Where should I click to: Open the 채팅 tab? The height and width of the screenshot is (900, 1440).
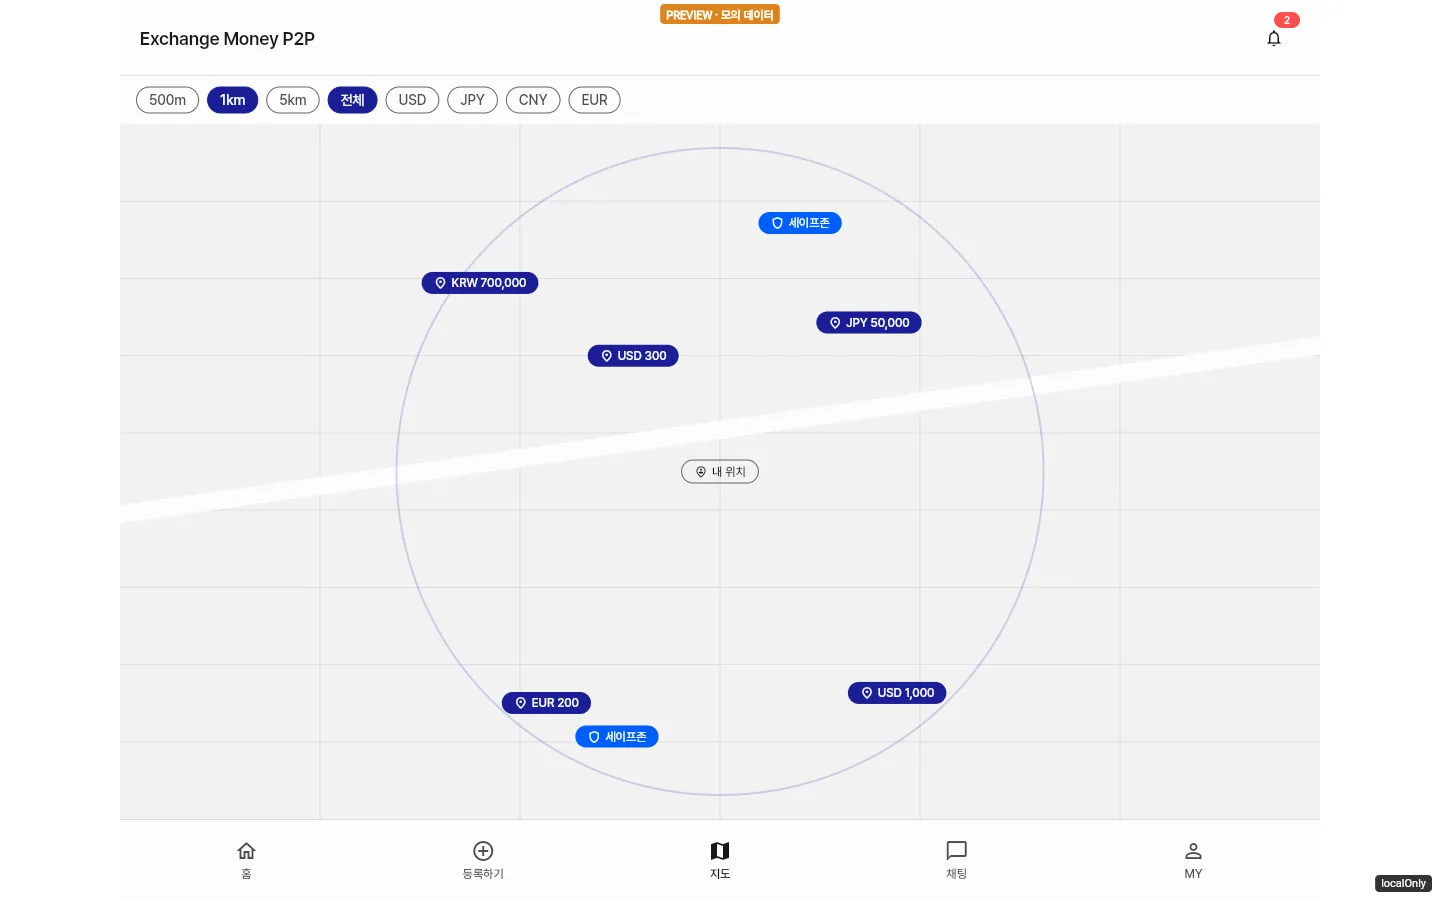click(957, 860)
